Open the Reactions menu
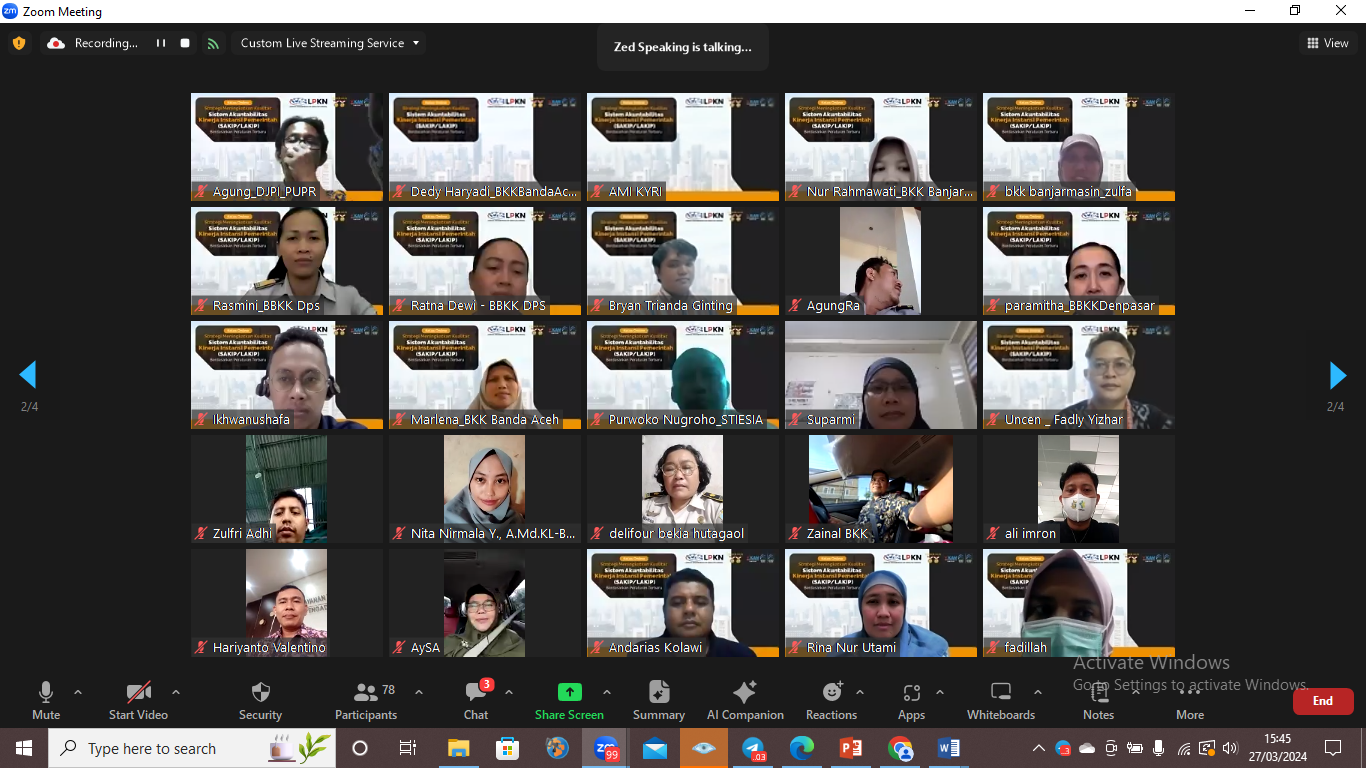This screenshot has height=768, width=1366. (x=831, y=700)
